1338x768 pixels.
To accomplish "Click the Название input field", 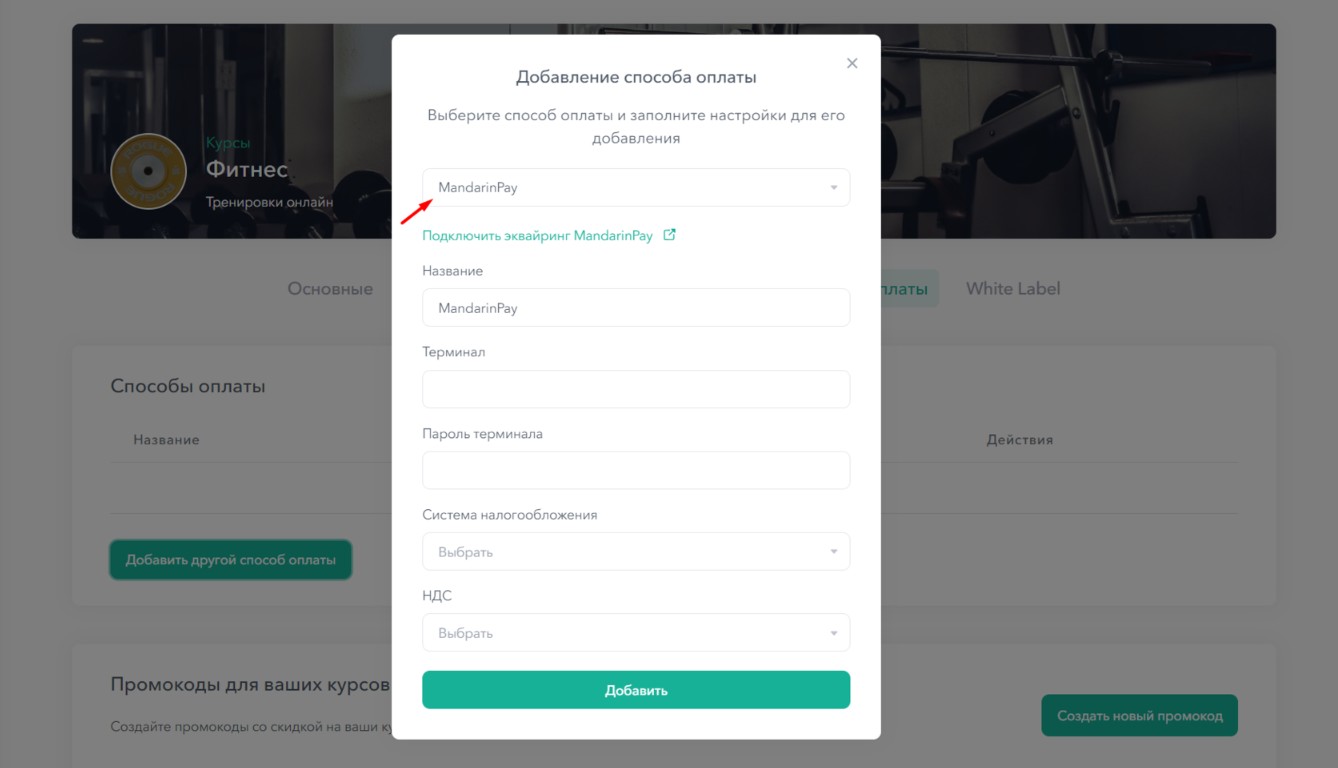I will click(x=636, y=308).
